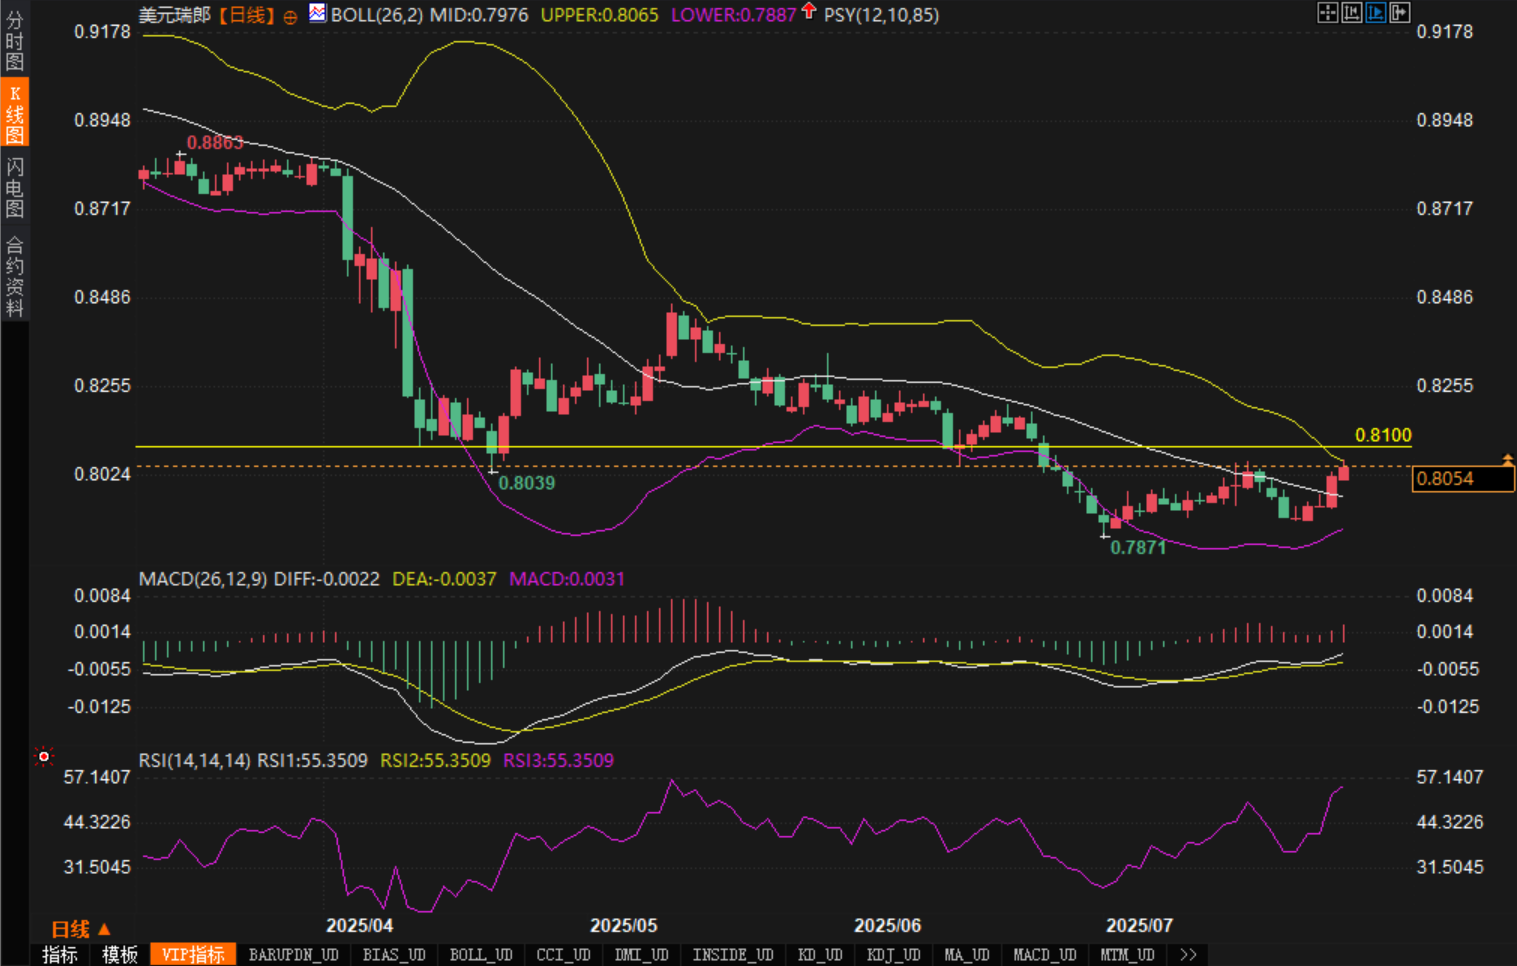Click the 2025/06 date label

coord(888,926)
